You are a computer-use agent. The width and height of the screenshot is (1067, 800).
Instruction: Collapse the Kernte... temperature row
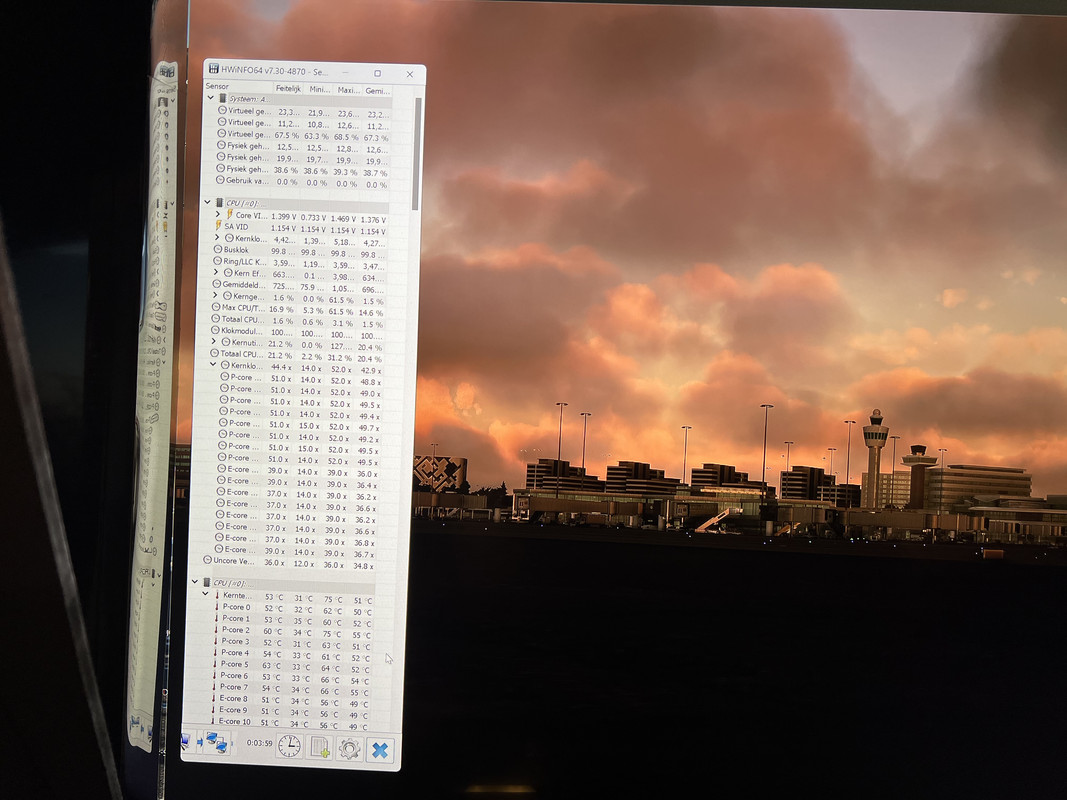click(206, 594)
